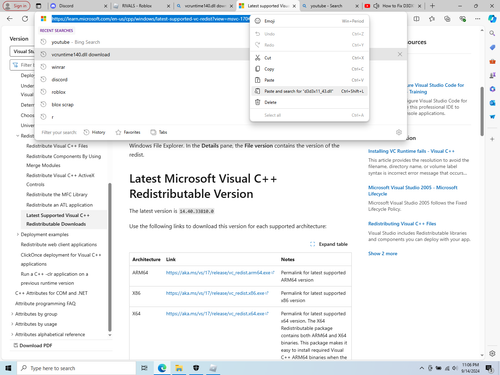Expand the Attributes by usage node
Screen dimensions: 500x375
(x=12, y=324)
